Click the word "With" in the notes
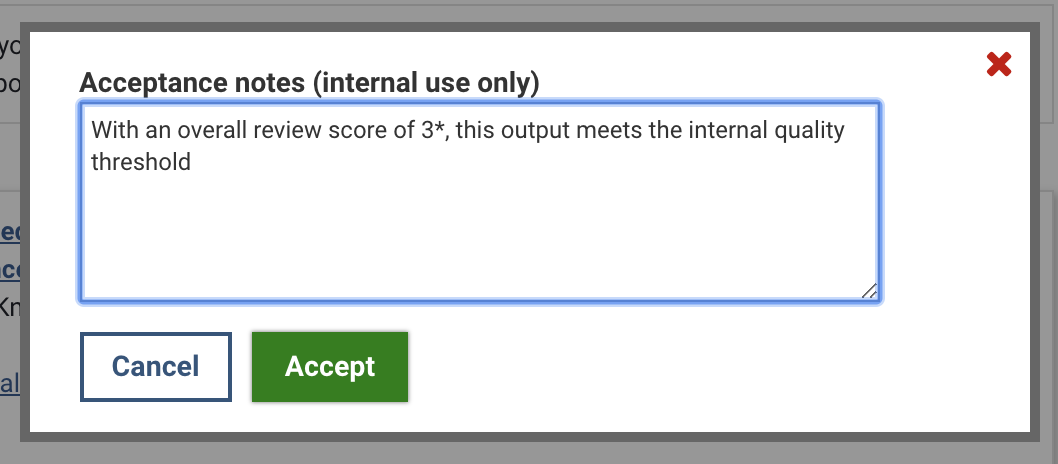 click(x=112, y=131)
